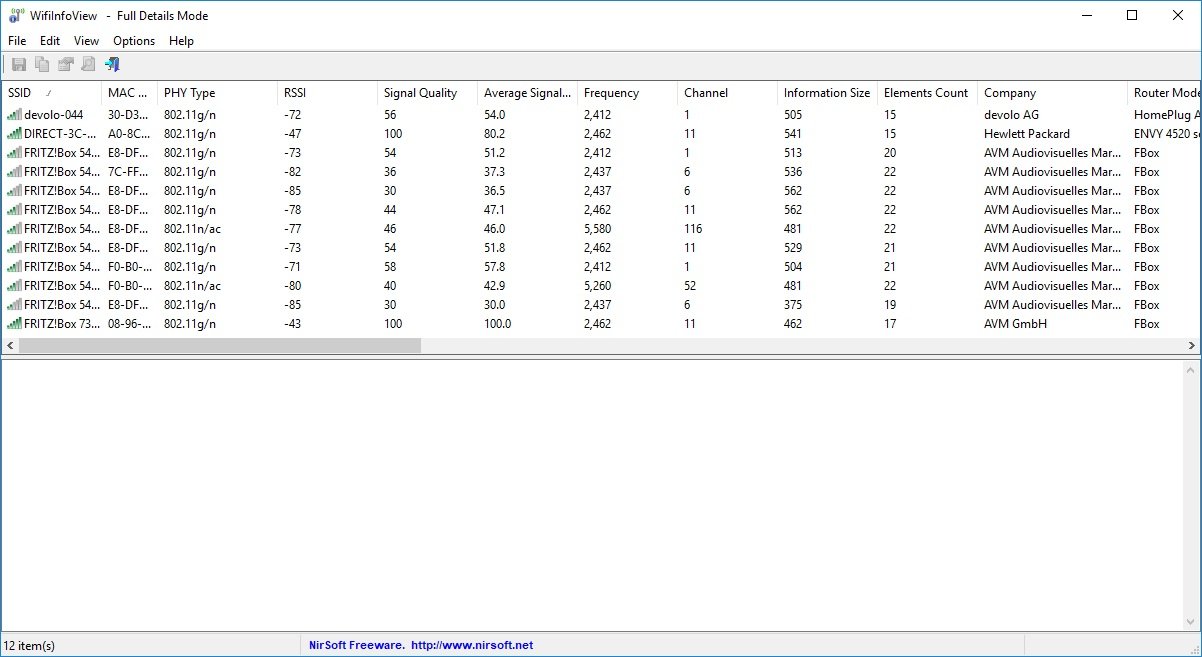Click the Exit door toolbar icon
The width and height of the screenshot is (1202, 657).
(112, 65)
